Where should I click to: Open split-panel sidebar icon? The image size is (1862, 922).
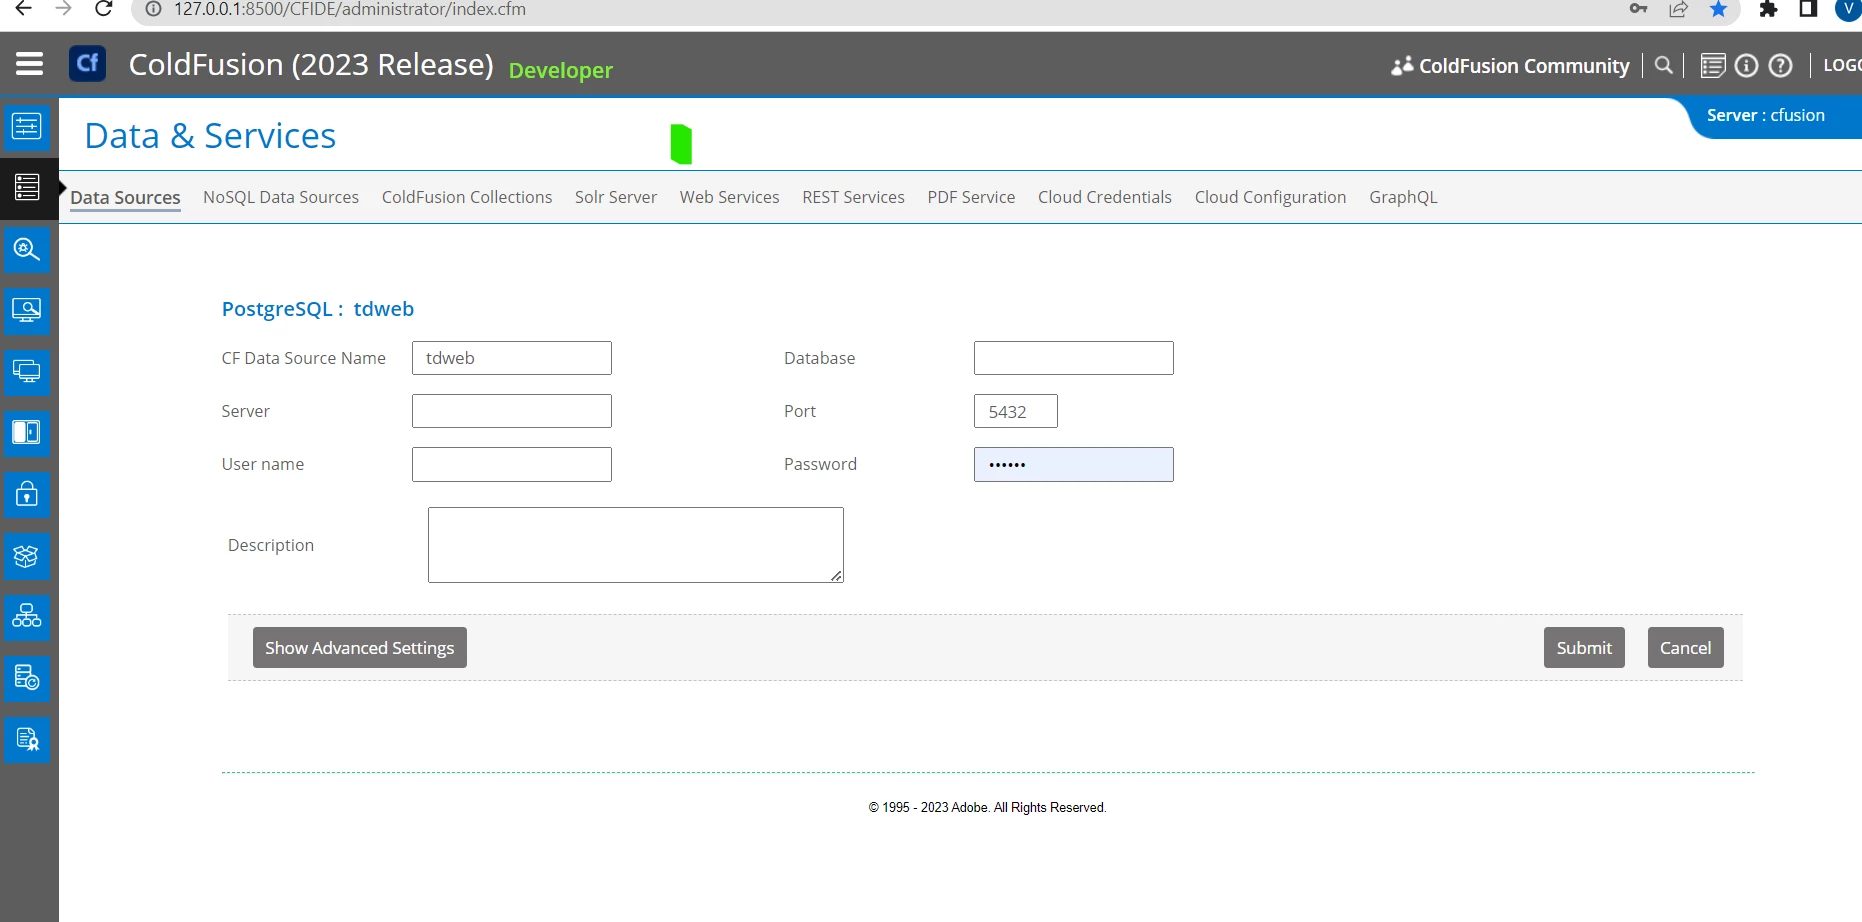point(27,433)
